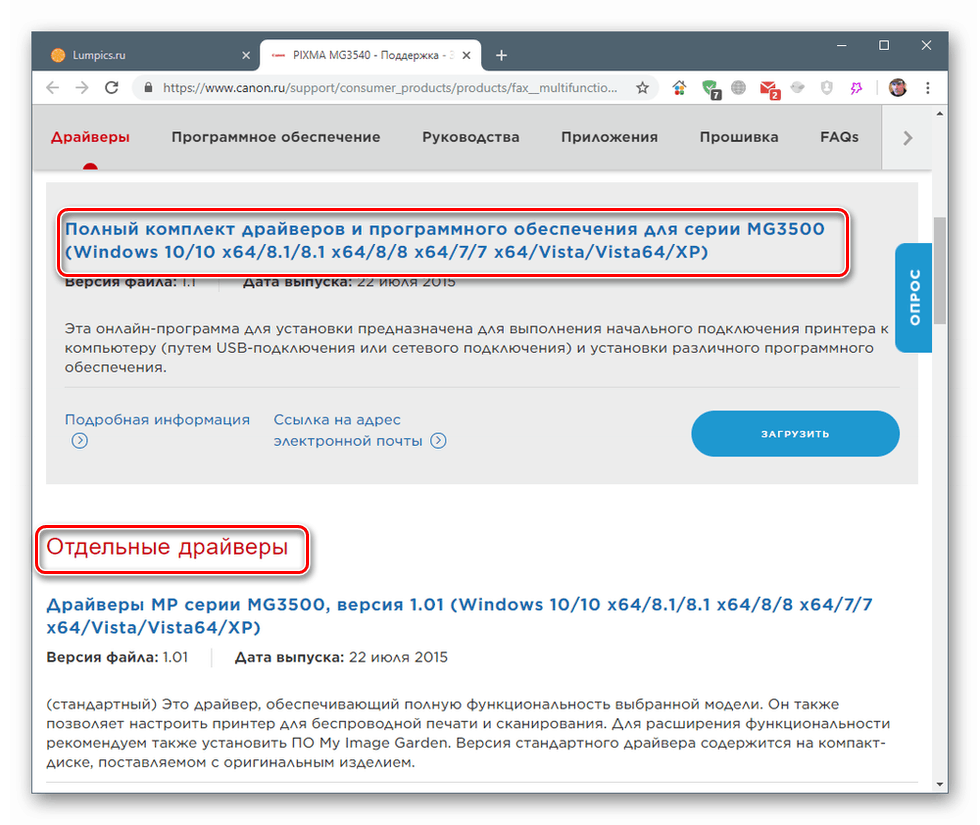This screenshot has height=825, width=980.
Task: Select the PIXMA MG3540 support tab
Action: [x=370, y=55]
